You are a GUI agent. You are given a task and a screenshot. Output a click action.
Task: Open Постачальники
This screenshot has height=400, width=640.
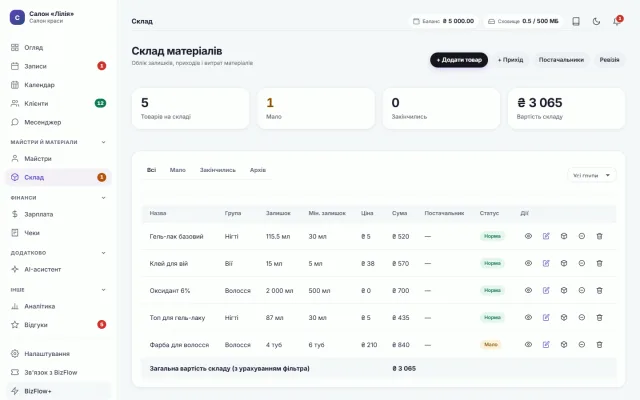pos(561,60)
